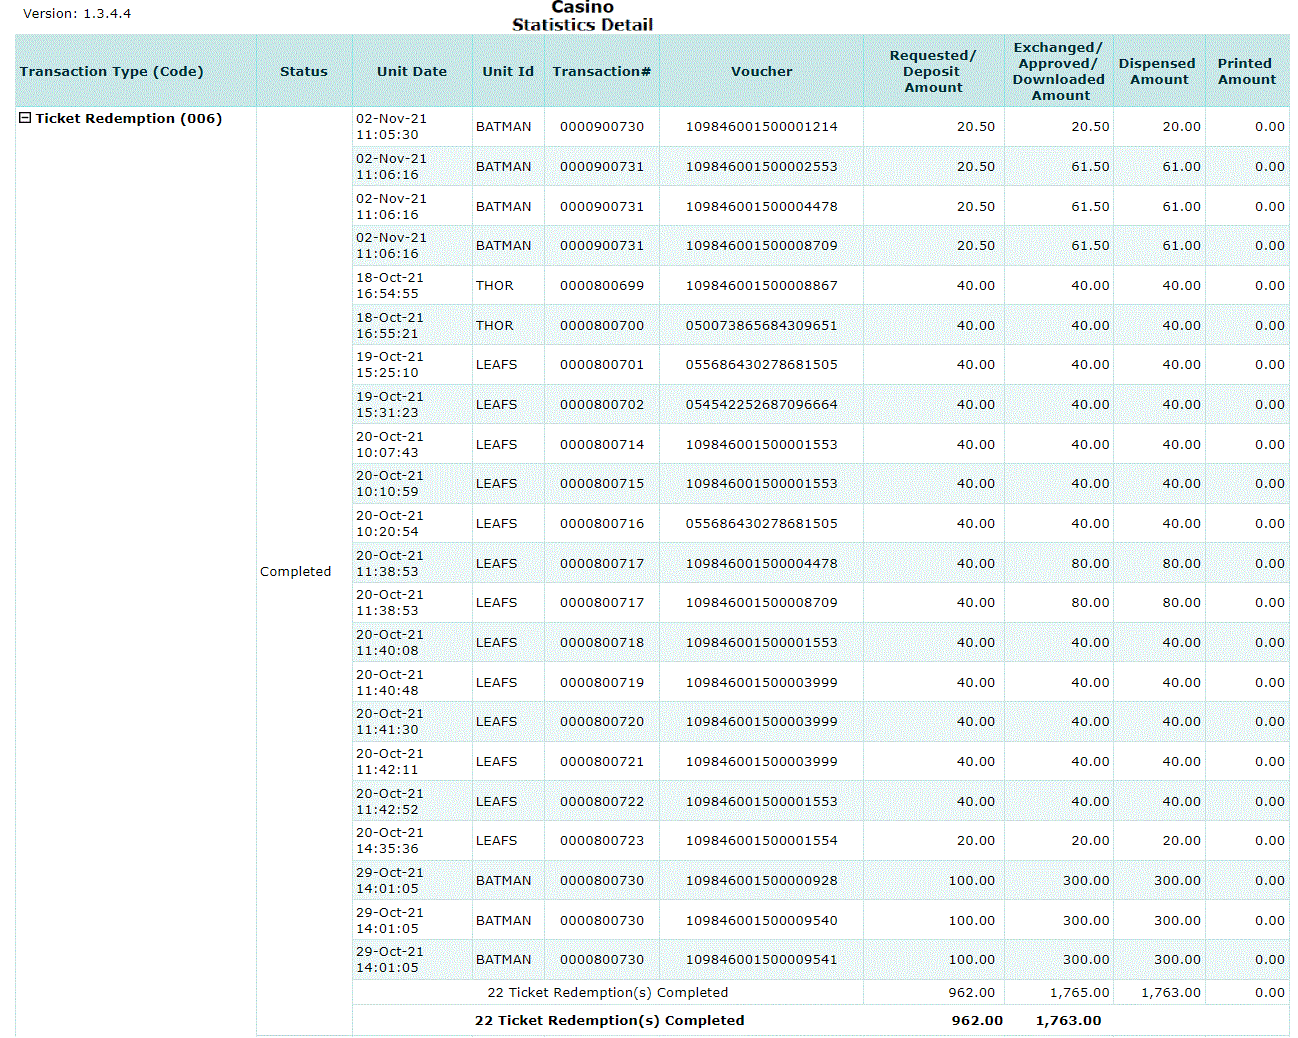Click the subtotal 962.00 requested amount
This screenshot has height=1038, width=1298.
click(x=972, y=993)
